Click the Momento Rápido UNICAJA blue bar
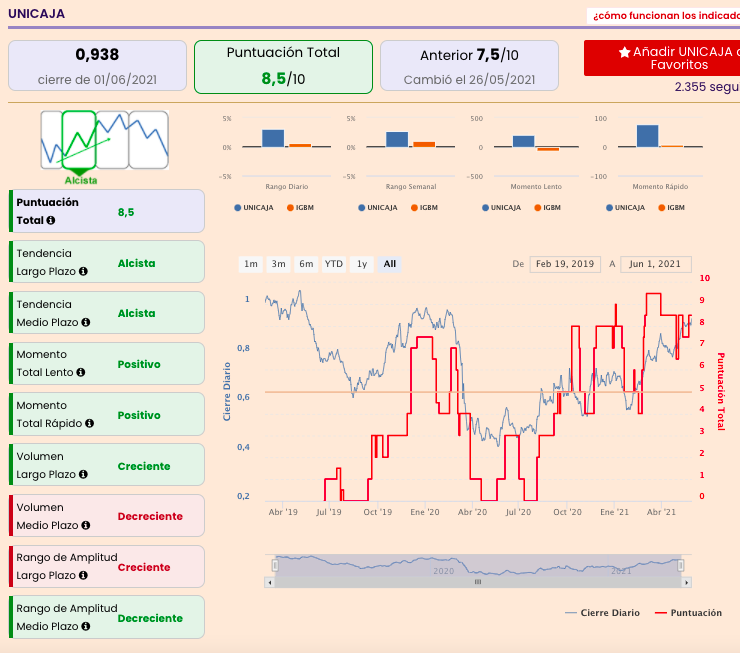Viewport: 740px width, 653px height. pyautogui.click(x=648, y=136)
